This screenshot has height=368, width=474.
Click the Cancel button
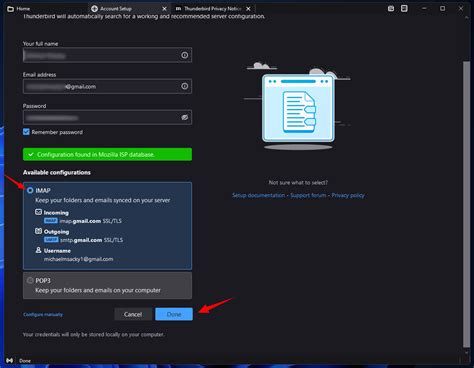click(x=133, y=314)
